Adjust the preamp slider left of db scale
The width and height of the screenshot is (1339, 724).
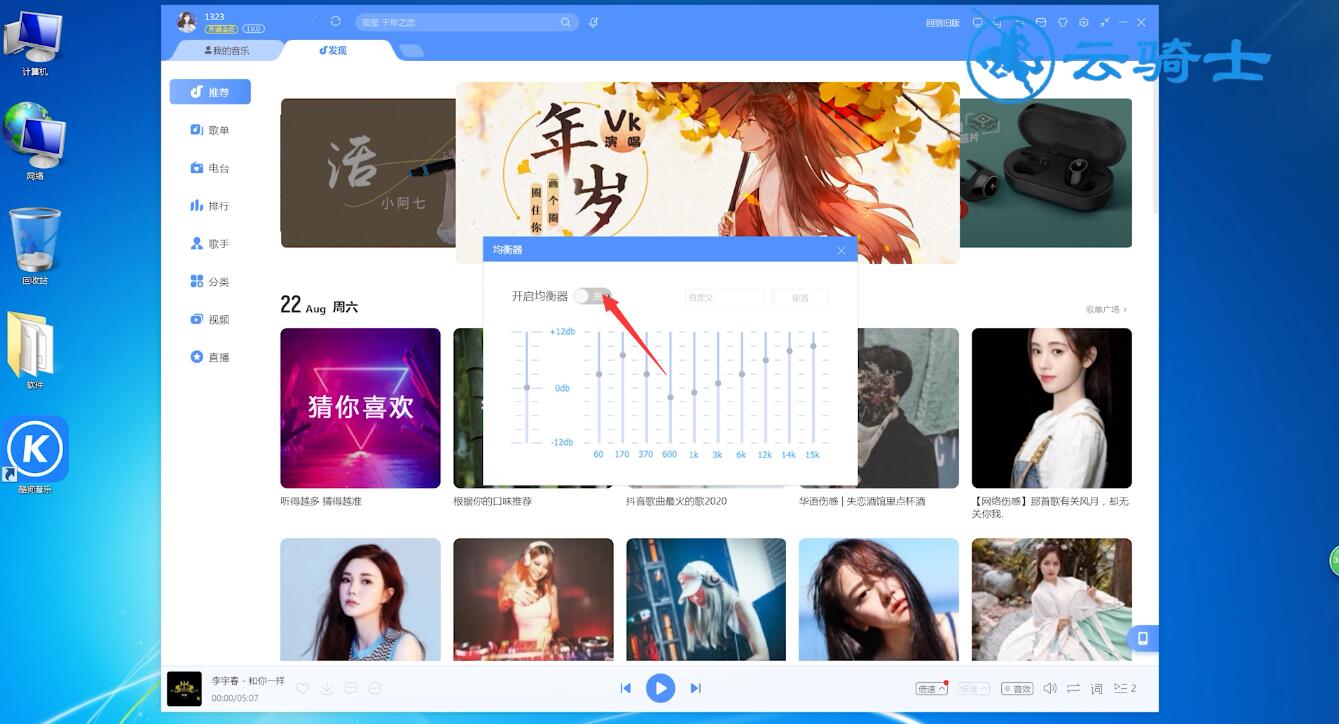[x=526, y=387]
